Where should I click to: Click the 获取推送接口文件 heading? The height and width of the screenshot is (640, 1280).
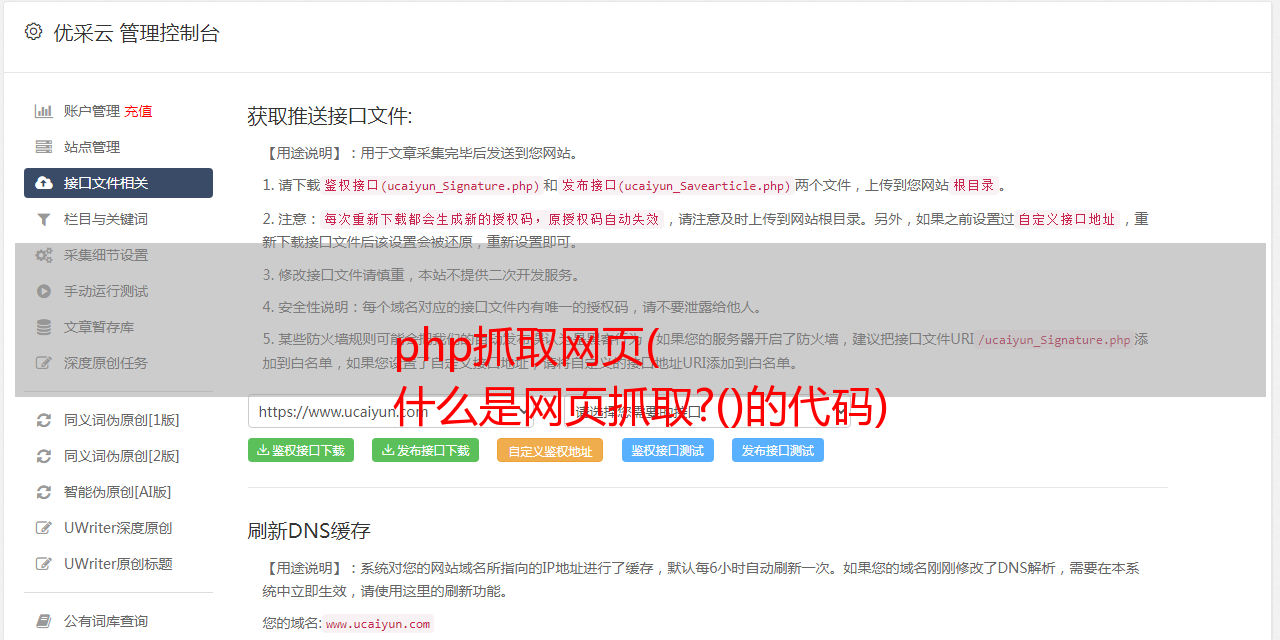[x=330, y=116]
